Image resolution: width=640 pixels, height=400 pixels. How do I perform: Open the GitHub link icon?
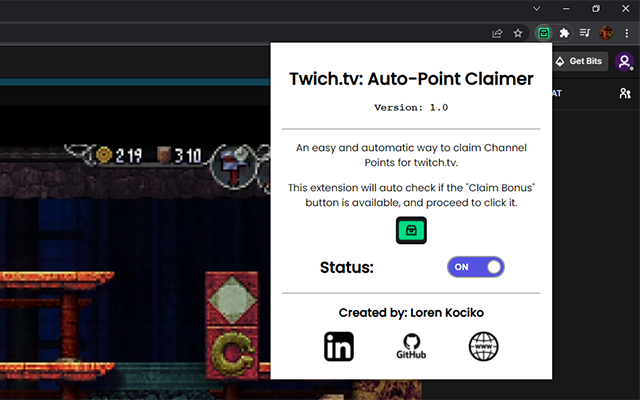(x=411, y=347)
